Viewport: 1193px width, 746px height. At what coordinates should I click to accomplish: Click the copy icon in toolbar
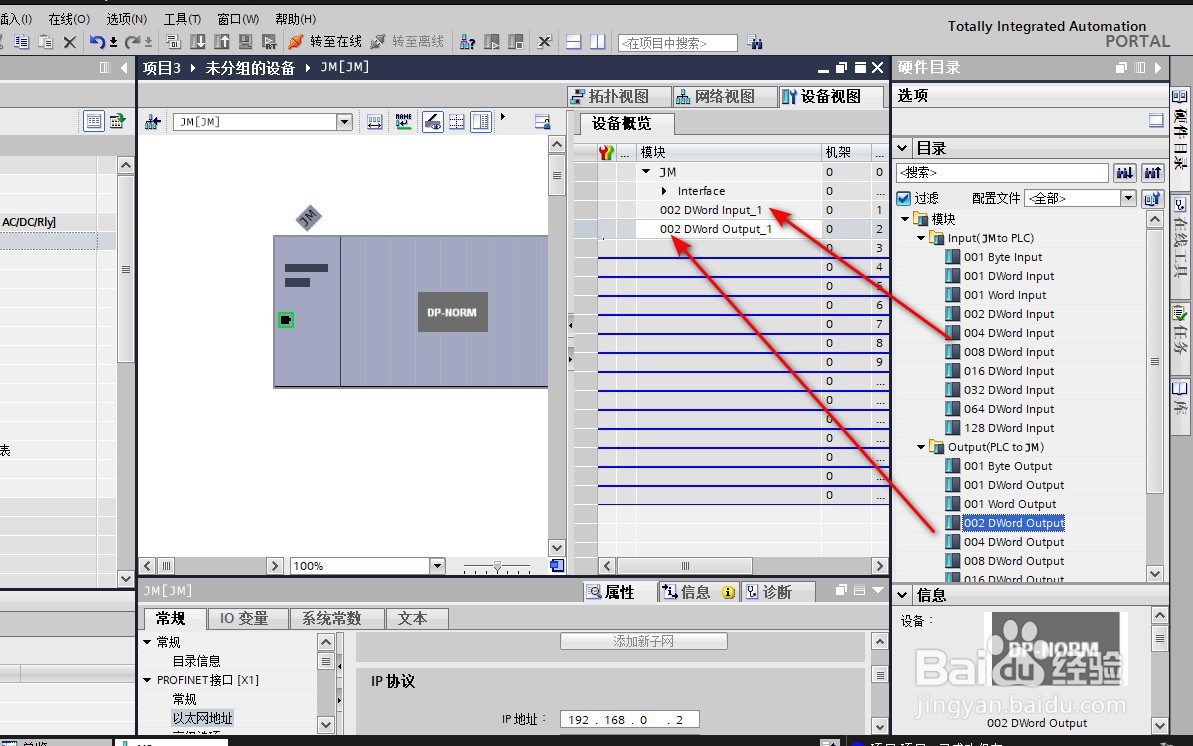(x=22, y=42)
